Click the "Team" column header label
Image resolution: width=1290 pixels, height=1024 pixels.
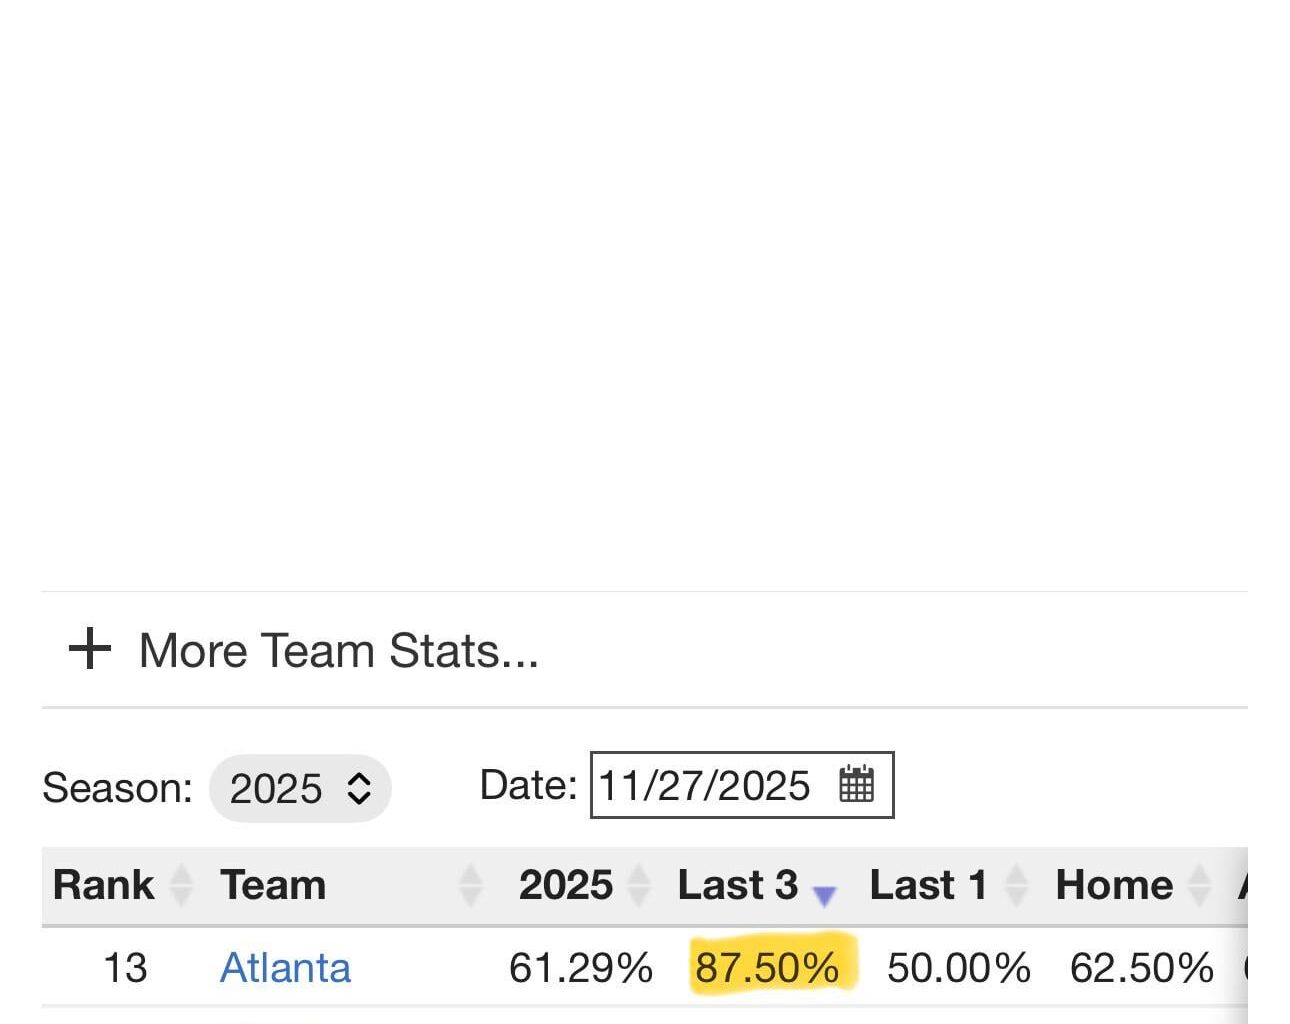pyautogui.click(x=273, y=885)
